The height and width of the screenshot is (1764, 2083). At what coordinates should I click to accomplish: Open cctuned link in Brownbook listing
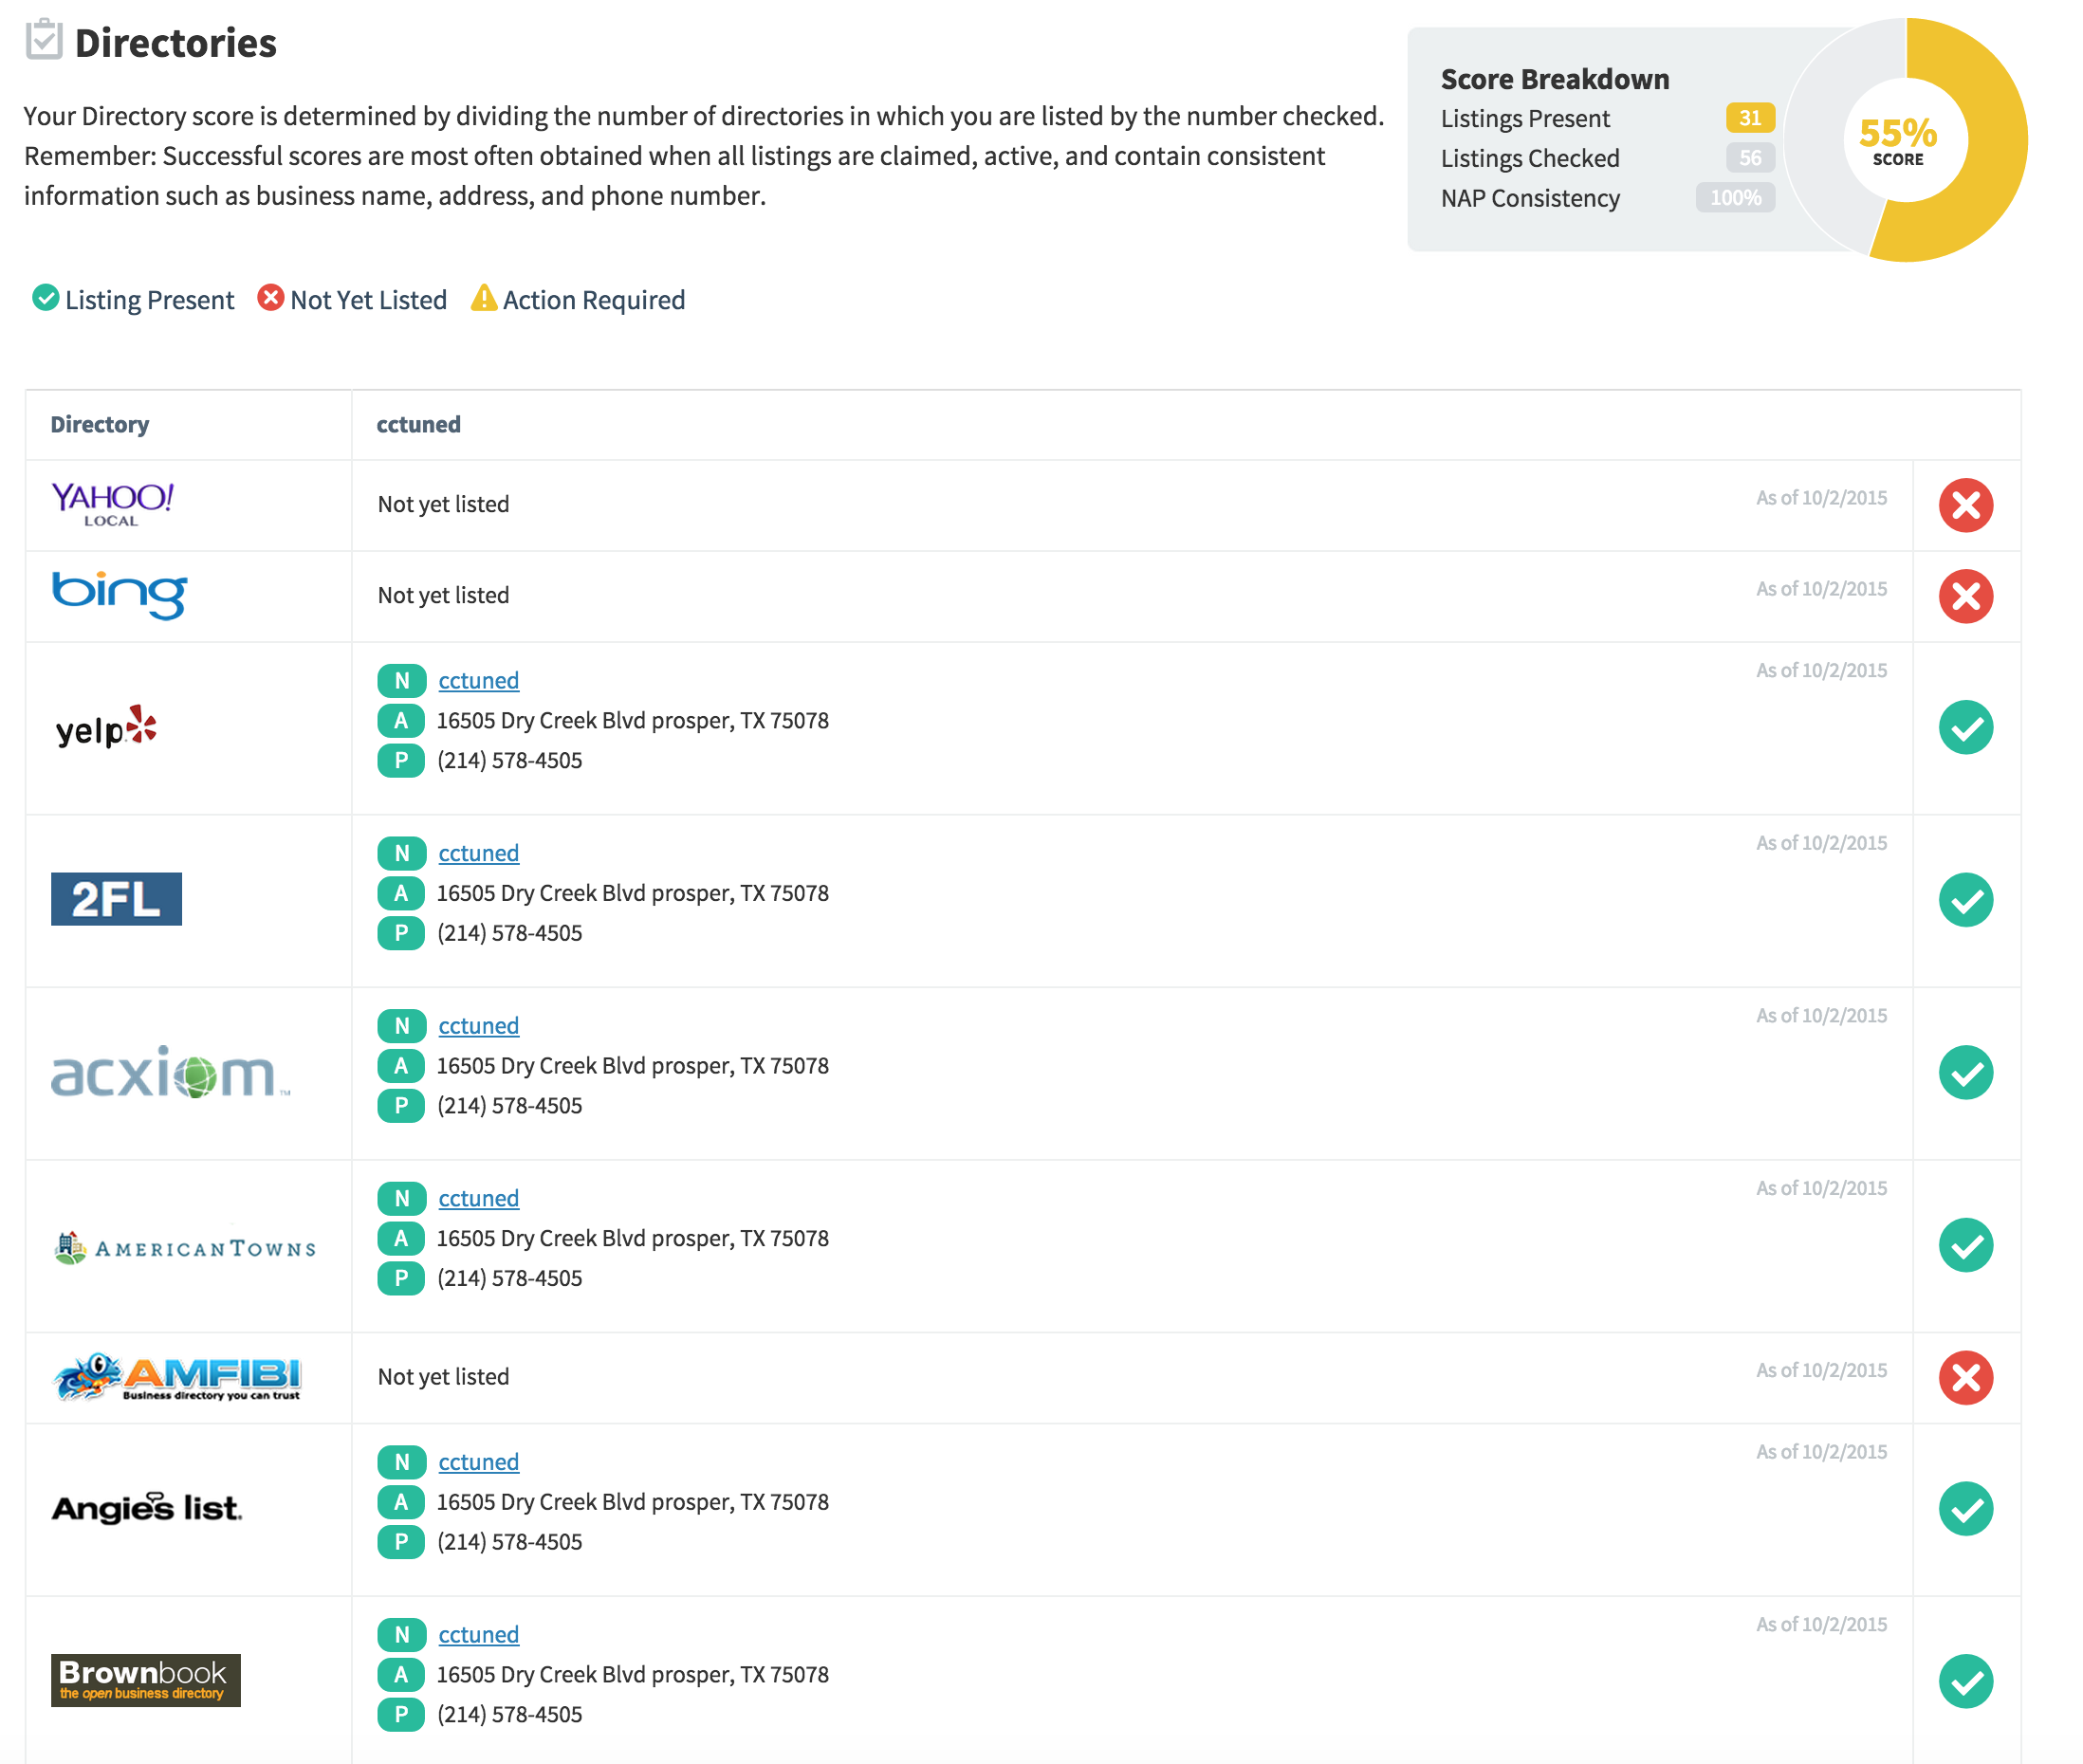(x=478, y=1635)
